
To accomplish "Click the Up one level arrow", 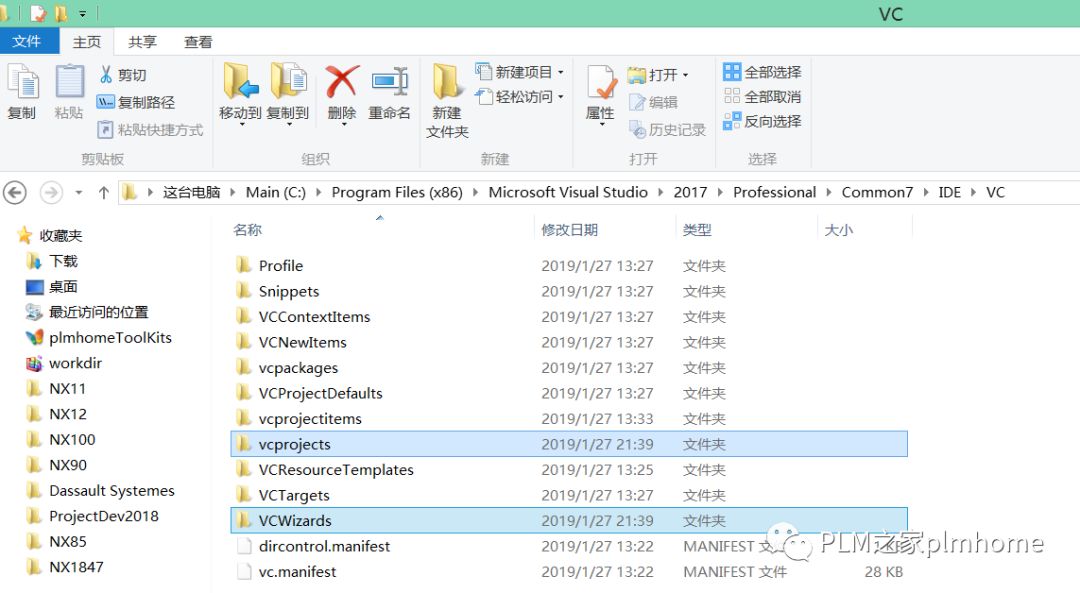I will (x=103, y=192).
